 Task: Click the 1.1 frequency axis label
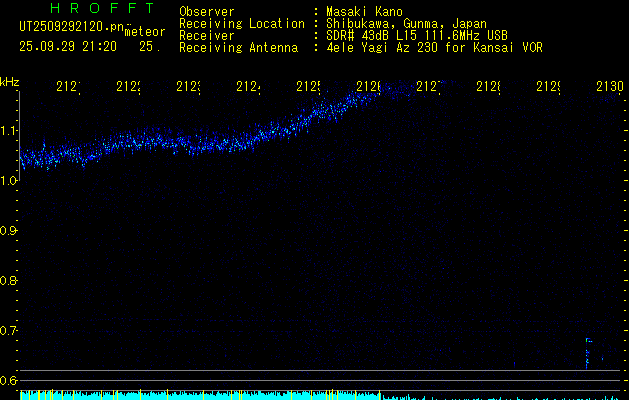click(9, 131)
